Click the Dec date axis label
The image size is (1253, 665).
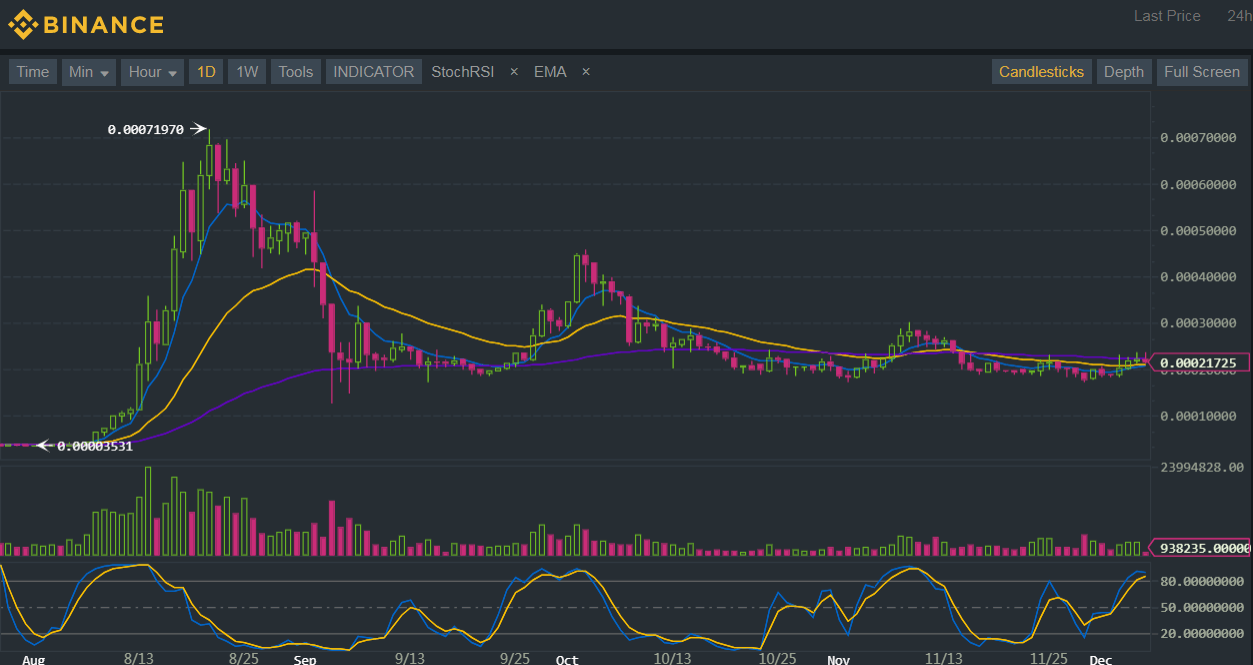pyautogui.click(x=1101, y=659)
